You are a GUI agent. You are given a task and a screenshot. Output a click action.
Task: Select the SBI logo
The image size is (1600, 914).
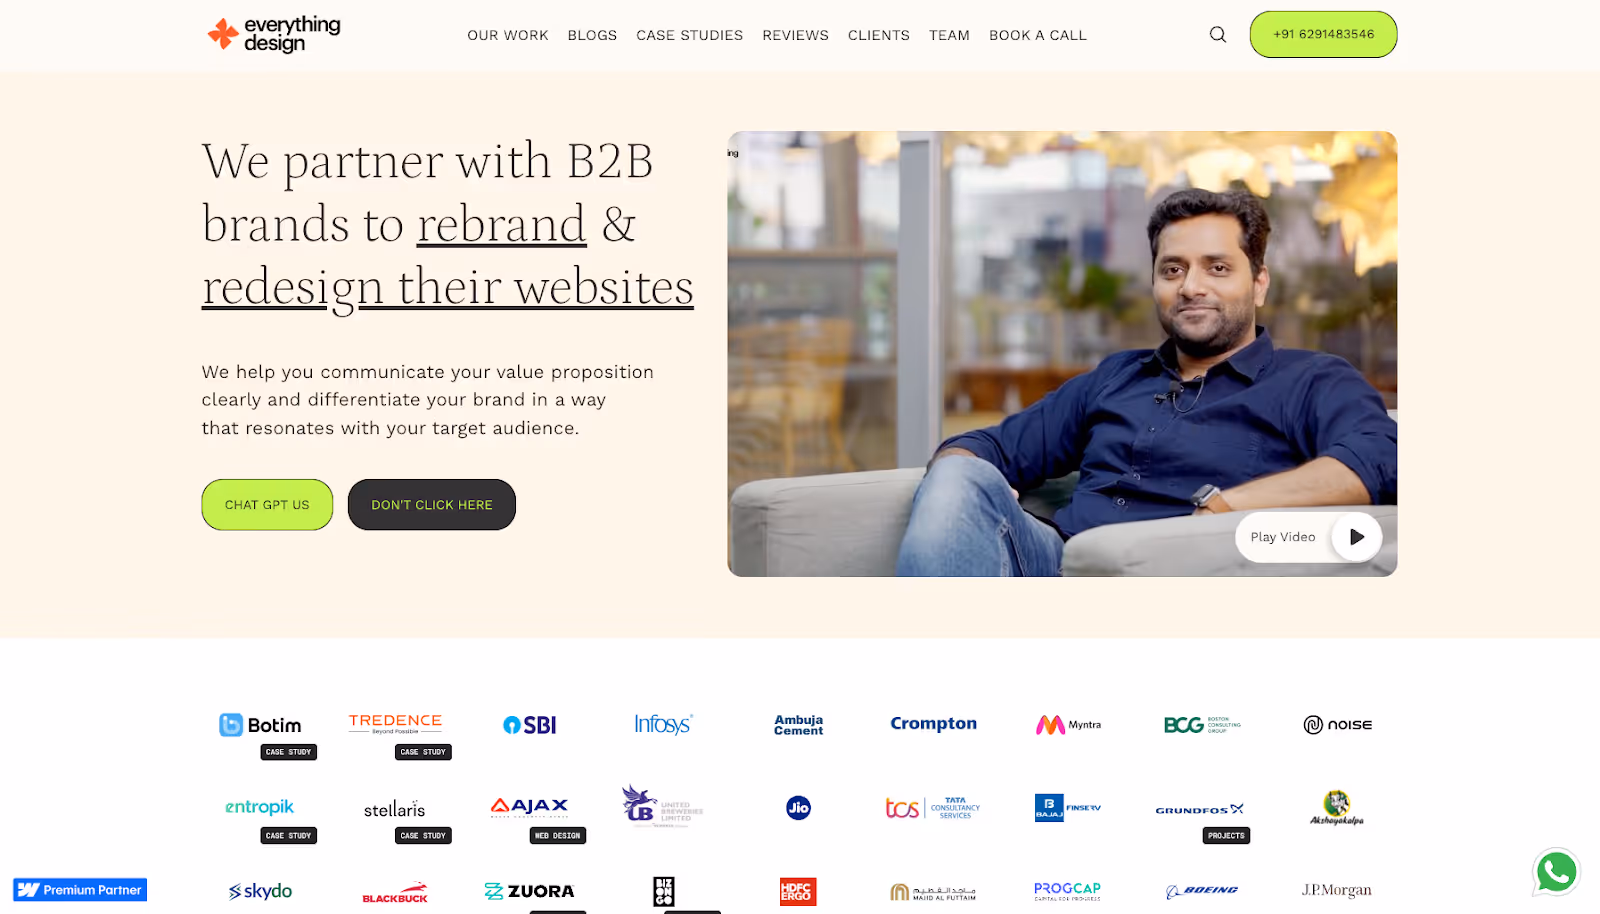(529, 725)
